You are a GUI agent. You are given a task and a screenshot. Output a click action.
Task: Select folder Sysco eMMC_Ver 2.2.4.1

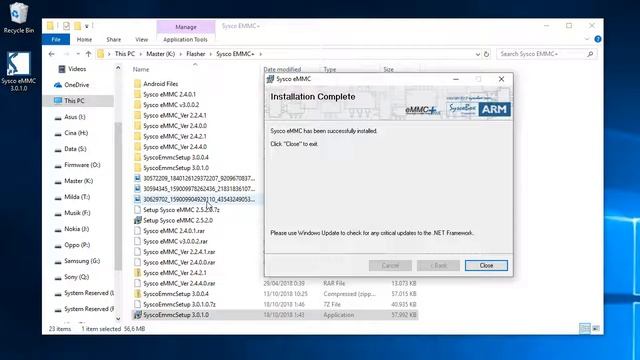coord(175,116)
